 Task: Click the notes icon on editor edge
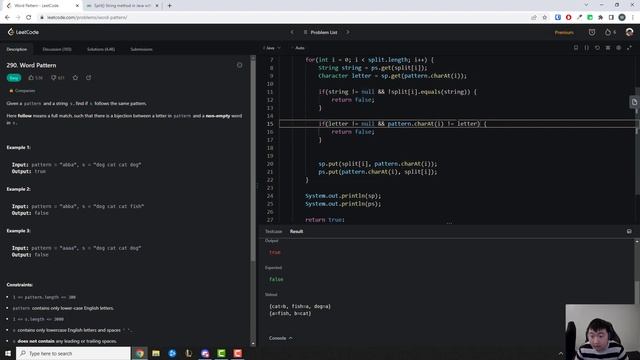tap(634, 102)
